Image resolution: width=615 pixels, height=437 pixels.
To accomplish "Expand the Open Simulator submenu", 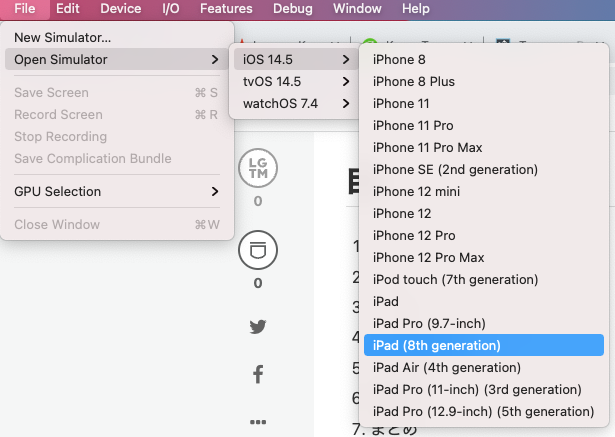I will (116, 59).
